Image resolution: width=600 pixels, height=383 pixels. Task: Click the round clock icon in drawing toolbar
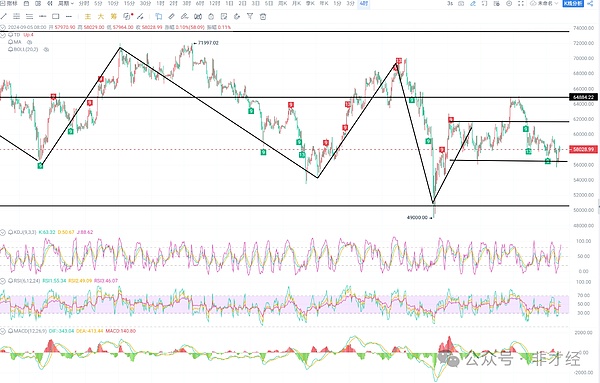[211, 17]
